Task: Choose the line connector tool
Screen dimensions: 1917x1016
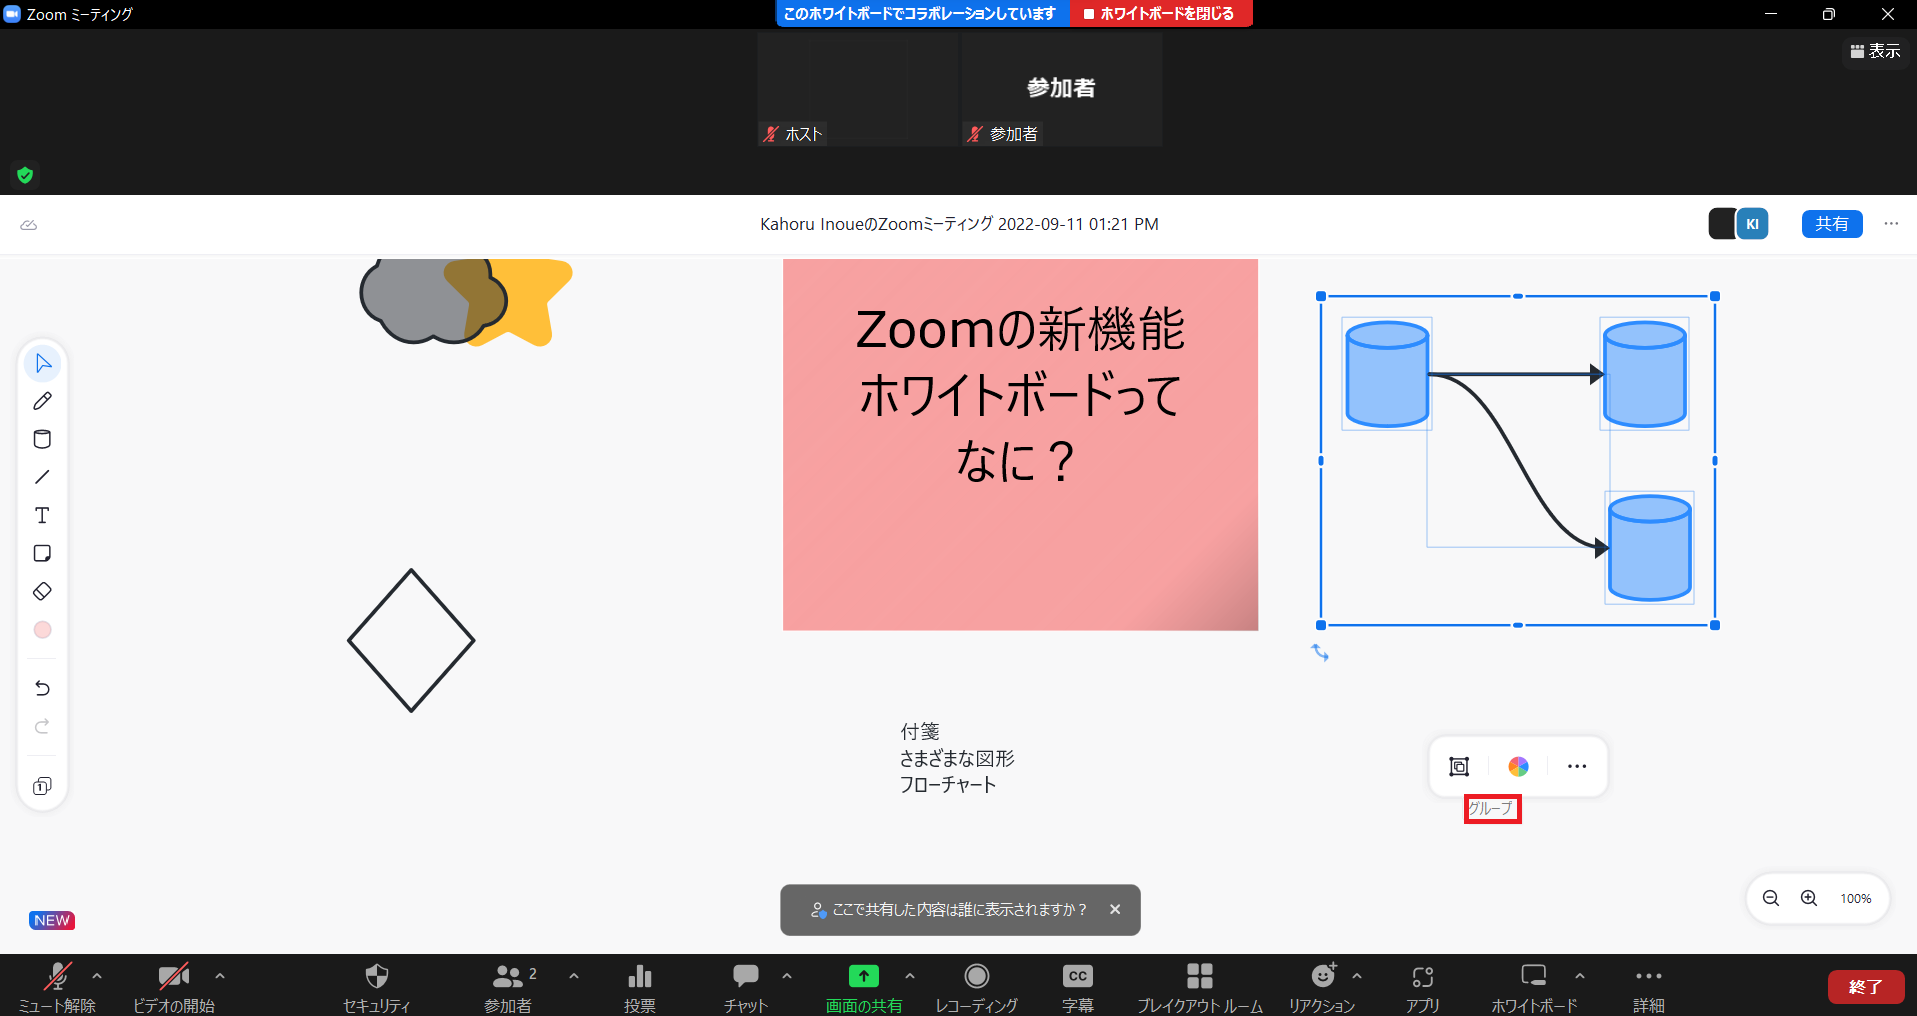Action: pos(42,477)
